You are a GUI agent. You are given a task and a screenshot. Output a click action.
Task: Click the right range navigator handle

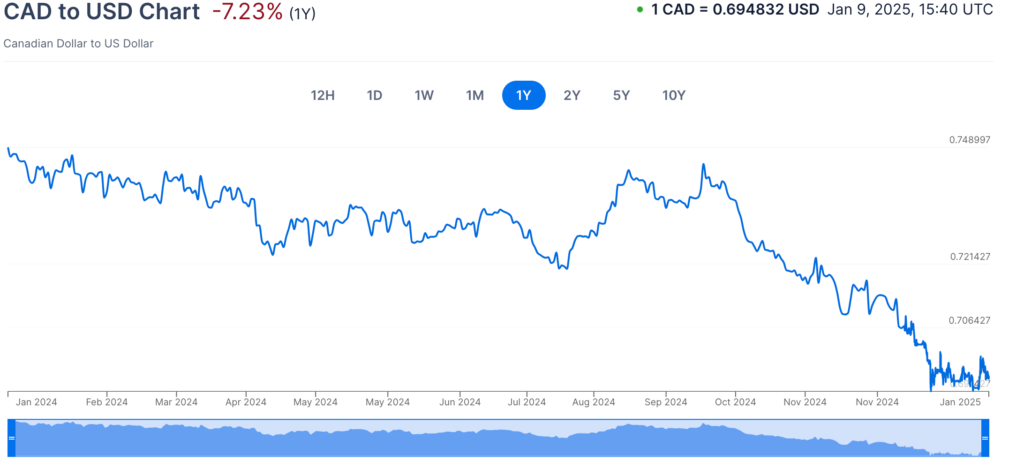pyautogui.click(x=984, y=438)
